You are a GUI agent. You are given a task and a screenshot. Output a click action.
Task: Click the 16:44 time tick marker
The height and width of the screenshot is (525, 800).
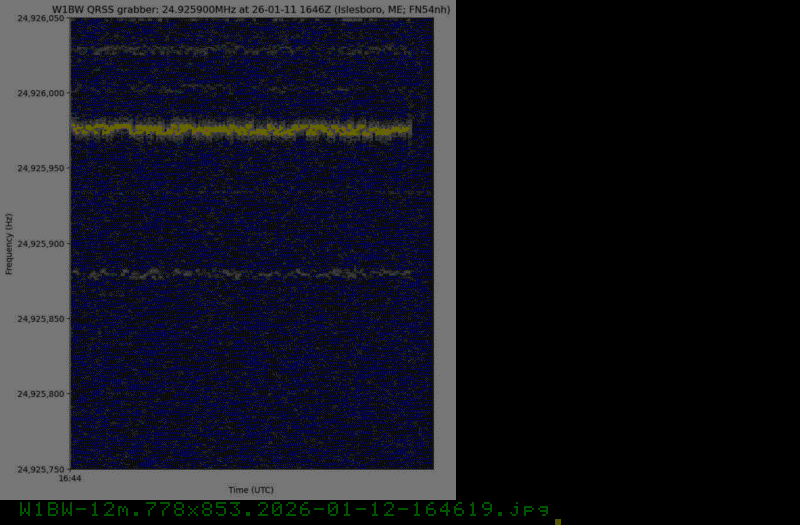click(70, 479)
